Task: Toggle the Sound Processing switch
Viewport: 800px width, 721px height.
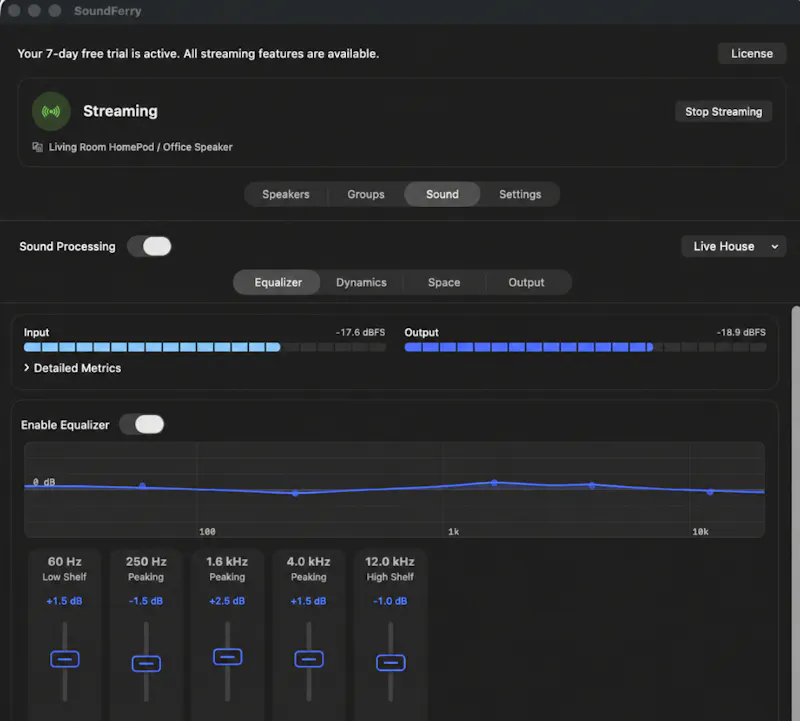Action: tap(149, 246)
